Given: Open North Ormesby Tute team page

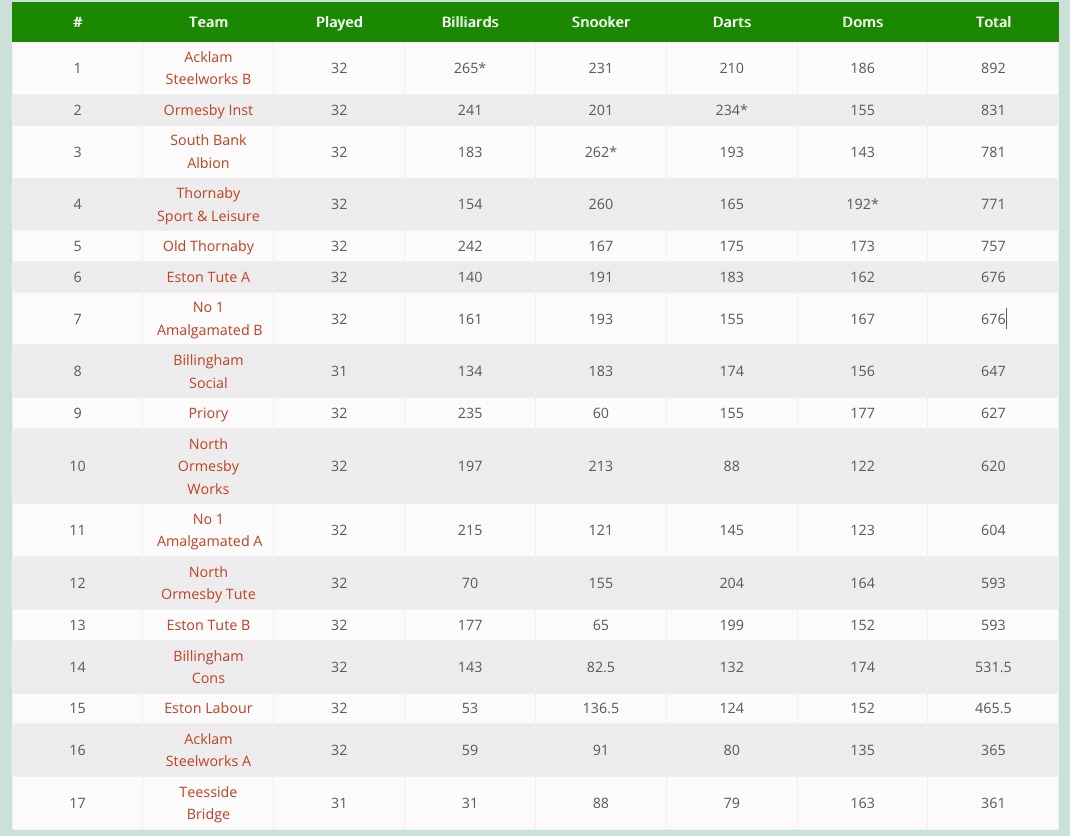Looking at the screenshot, I should pyautogui.click(x=208, y=583).
